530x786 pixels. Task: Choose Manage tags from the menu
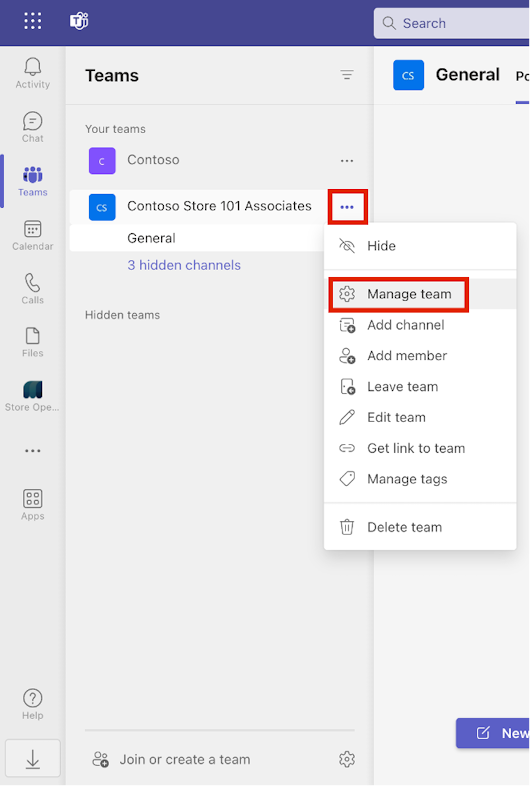(x=420, y=479)
